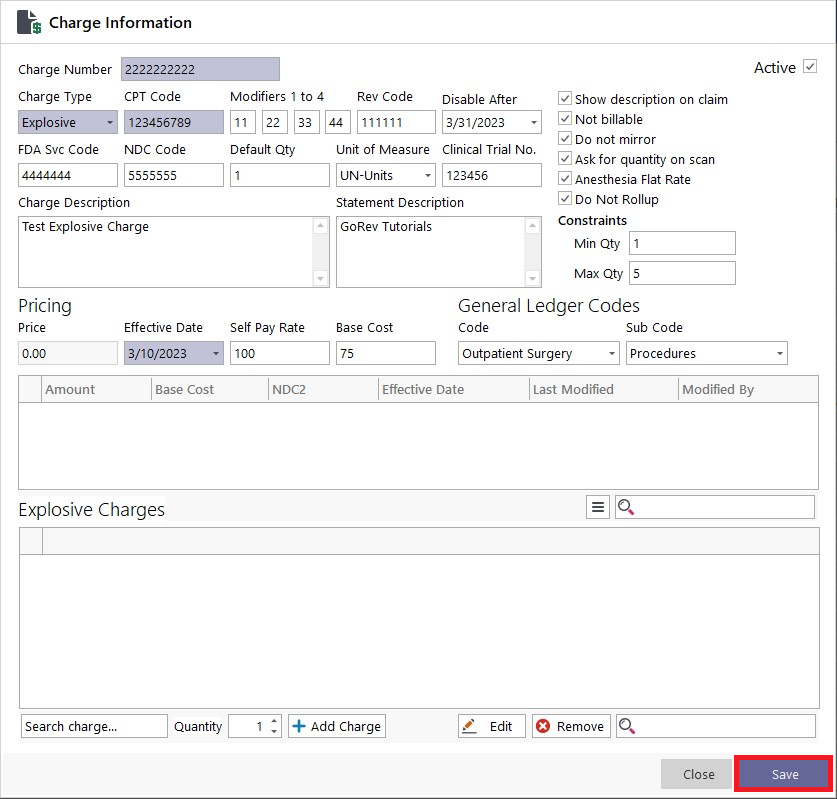The height and width of the screenshot is (799, 837).
Task: Click the Base Cost input field
Action: click(x=385, y=353)
